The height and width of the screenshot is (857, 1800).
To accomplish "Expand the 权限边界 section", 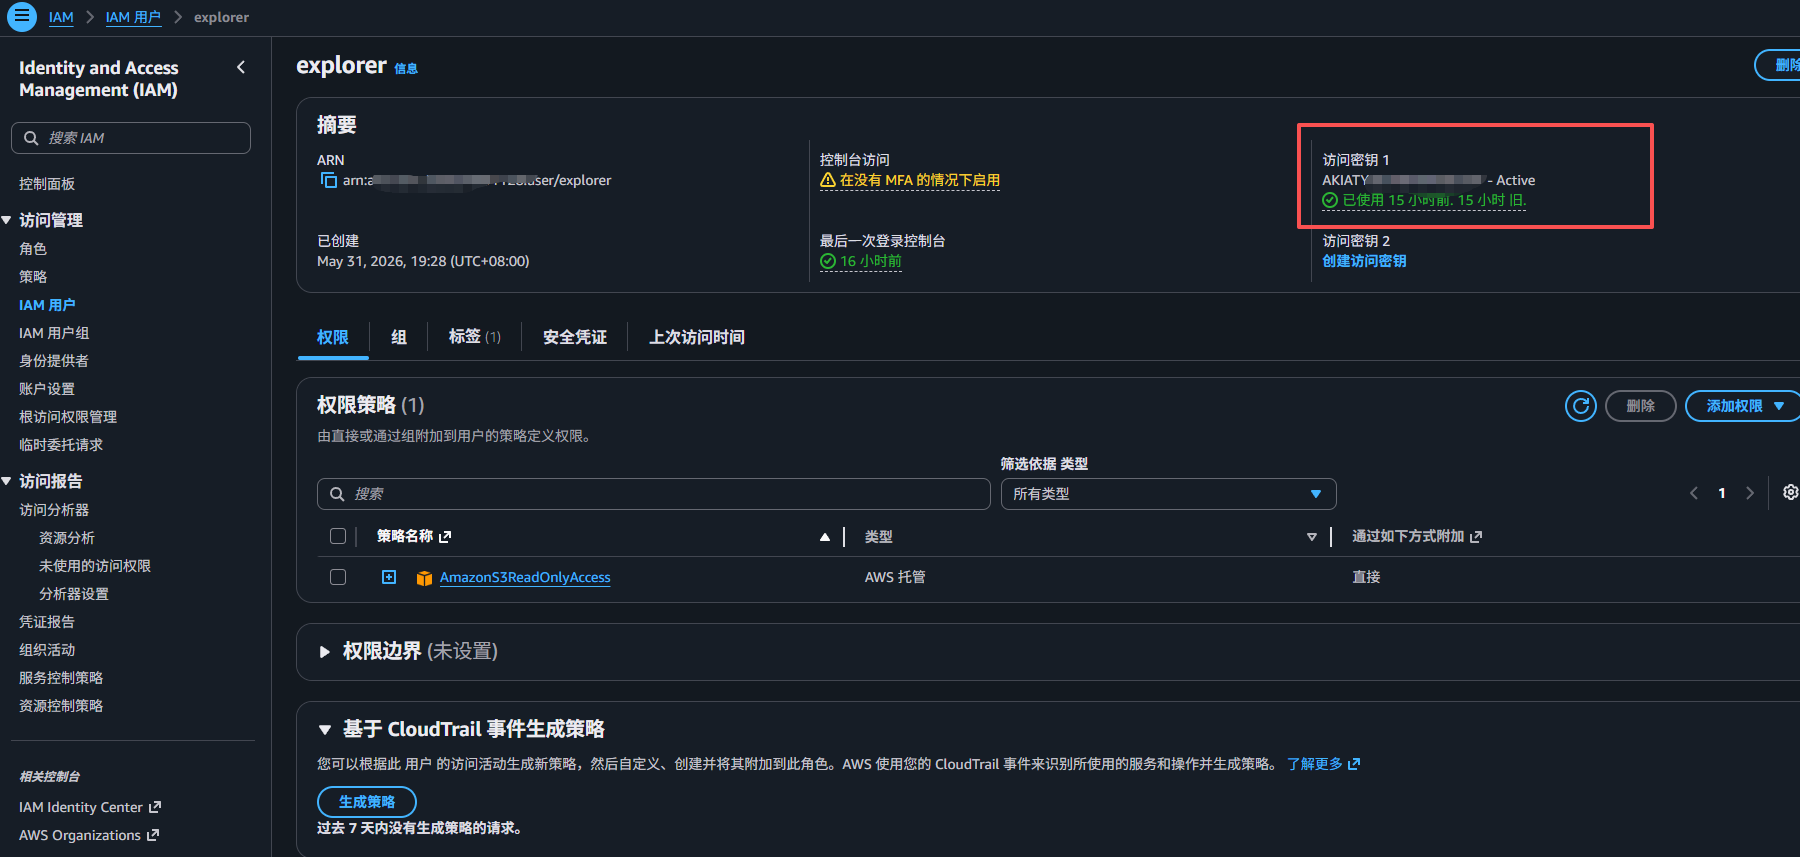I will click(x=324, y=652).
